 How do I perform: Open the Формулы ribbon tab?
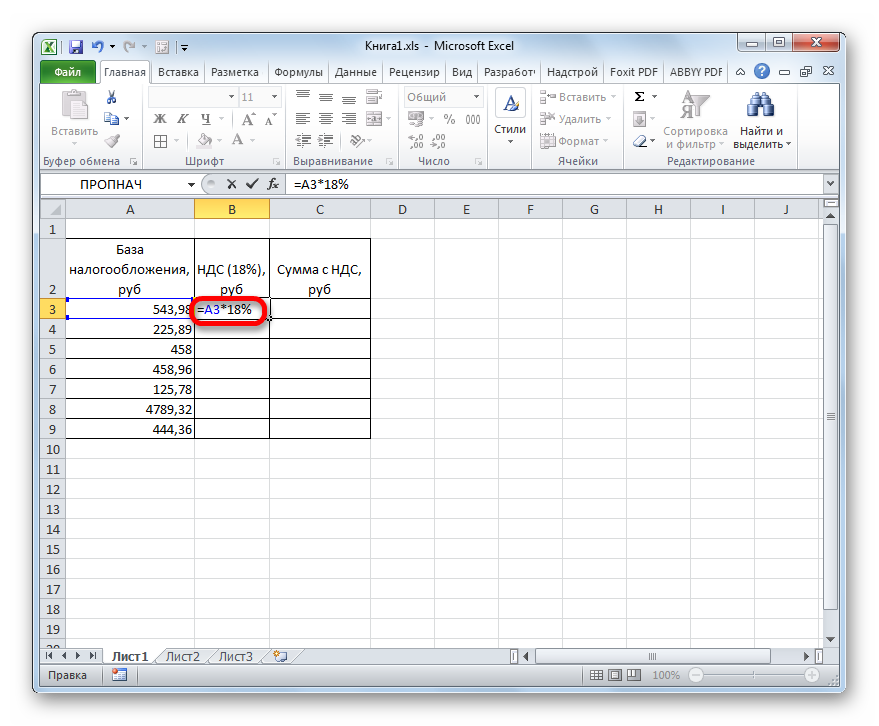[298, 72]
